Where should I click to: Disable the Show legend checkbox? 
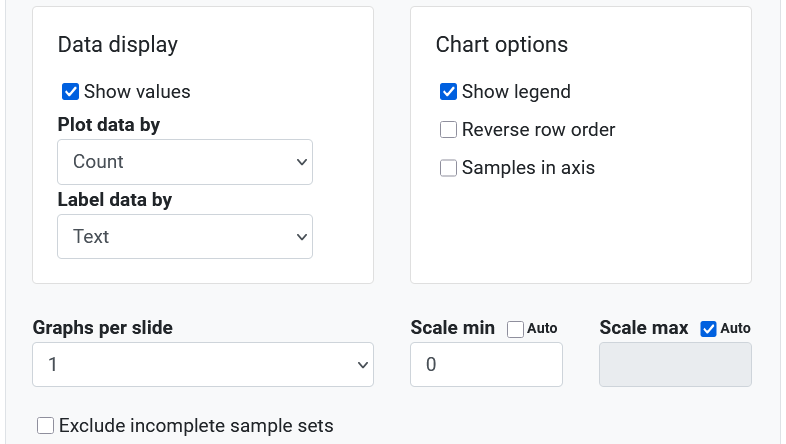pos(448,92)
